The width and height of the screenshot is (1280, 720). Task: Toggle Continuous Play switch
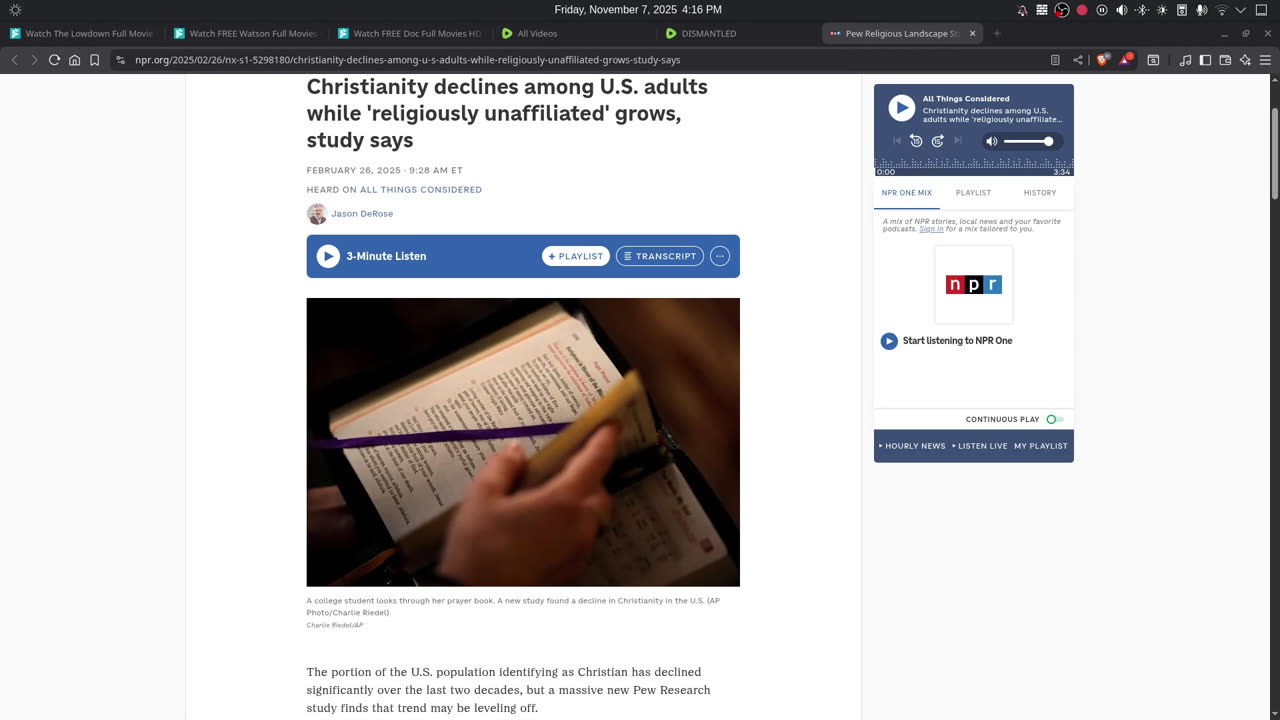1054,419
